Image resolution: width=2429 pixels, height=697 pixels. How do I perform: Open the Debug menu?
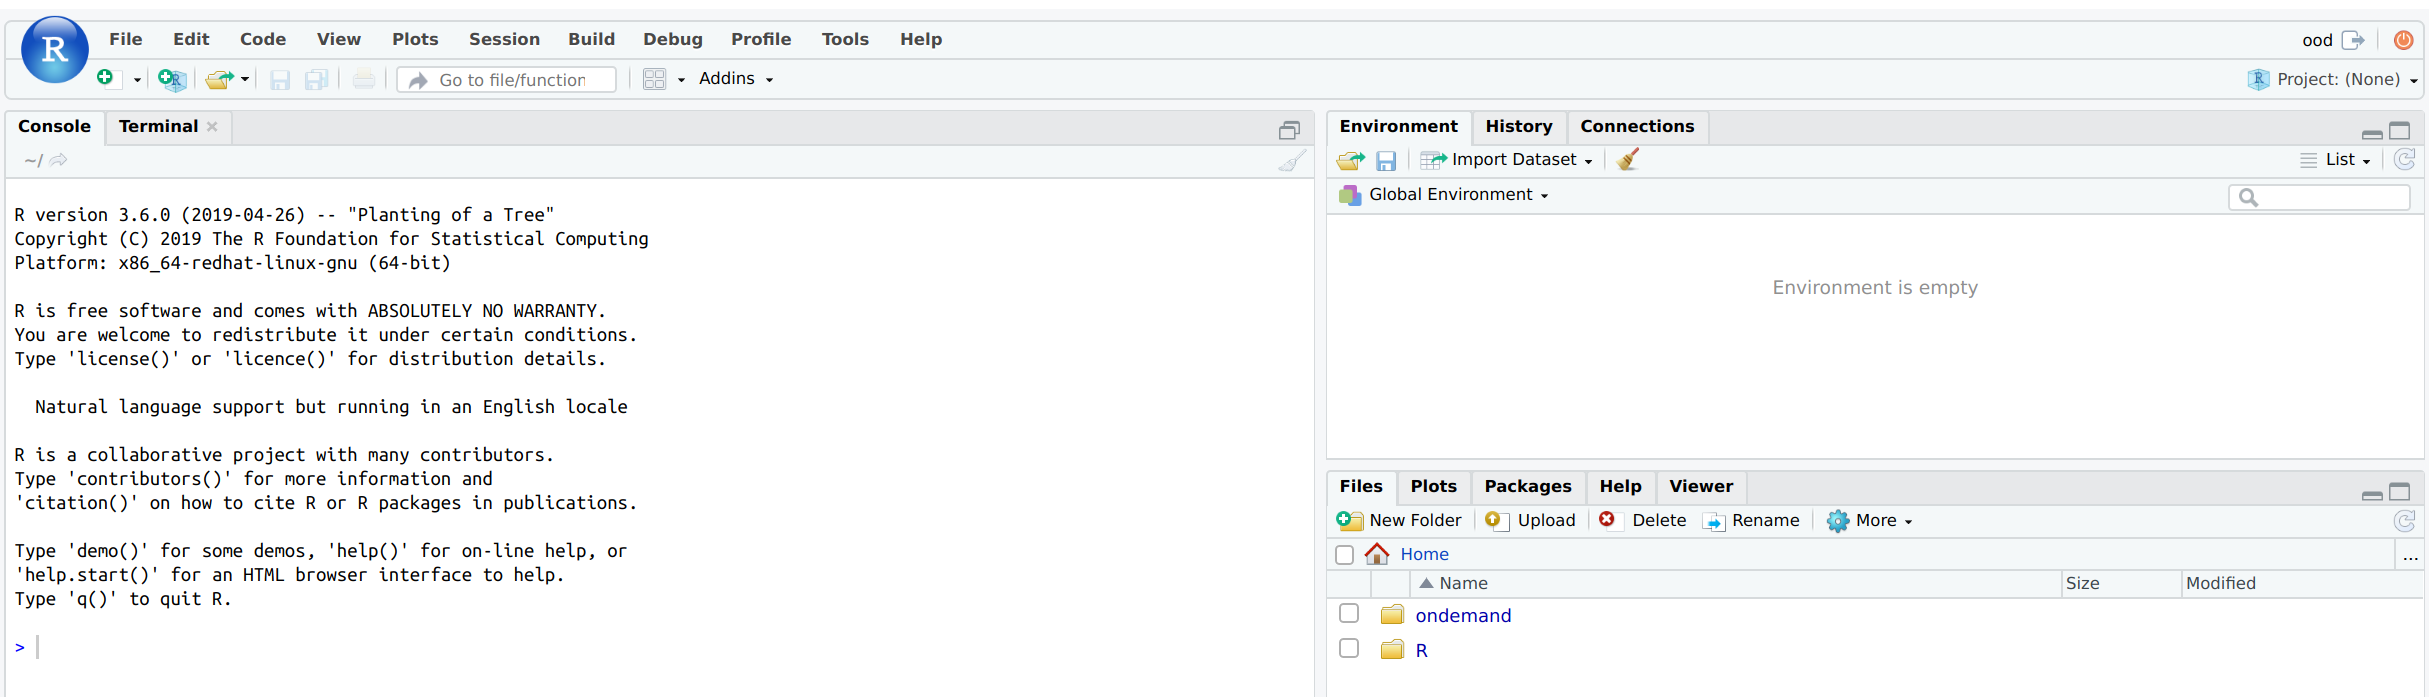point(672,39)
